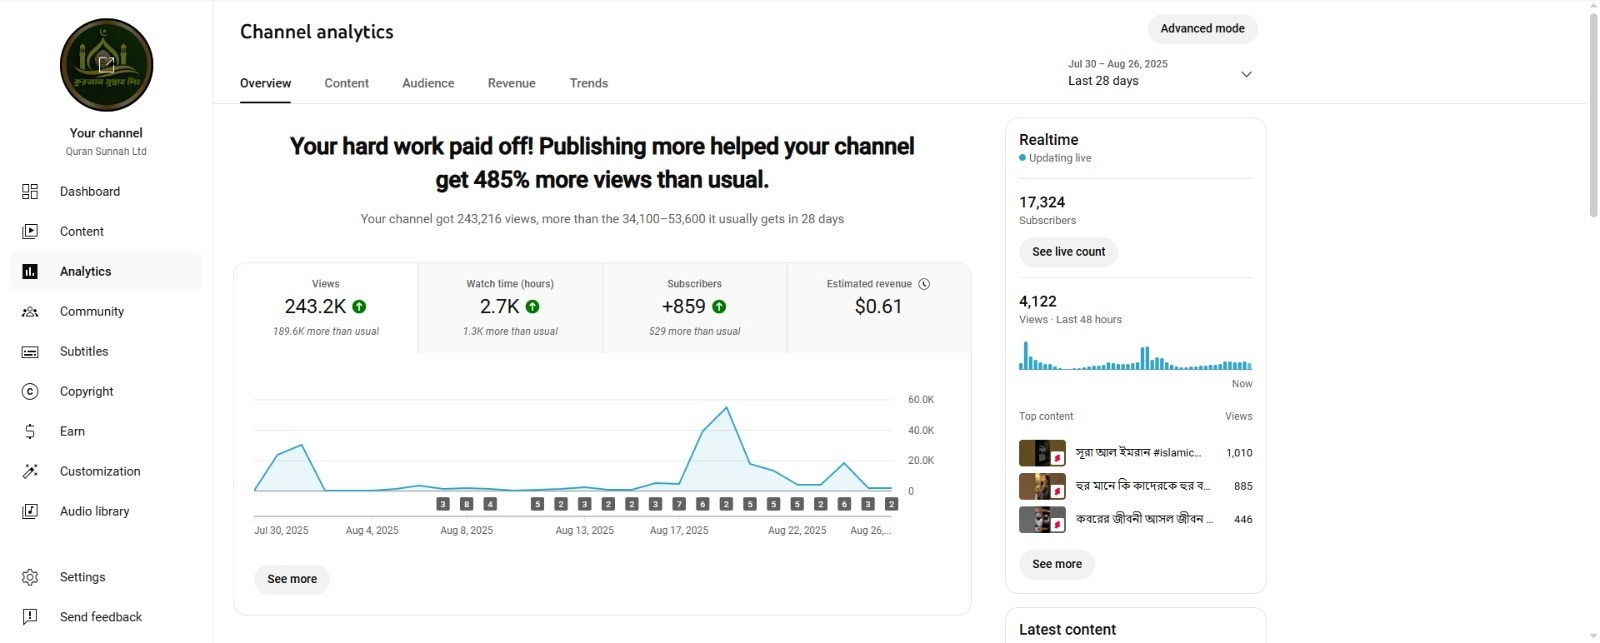Switch to the Overview tab
The height and width of the screenshot is (643, 1600).
pos(265,83)
